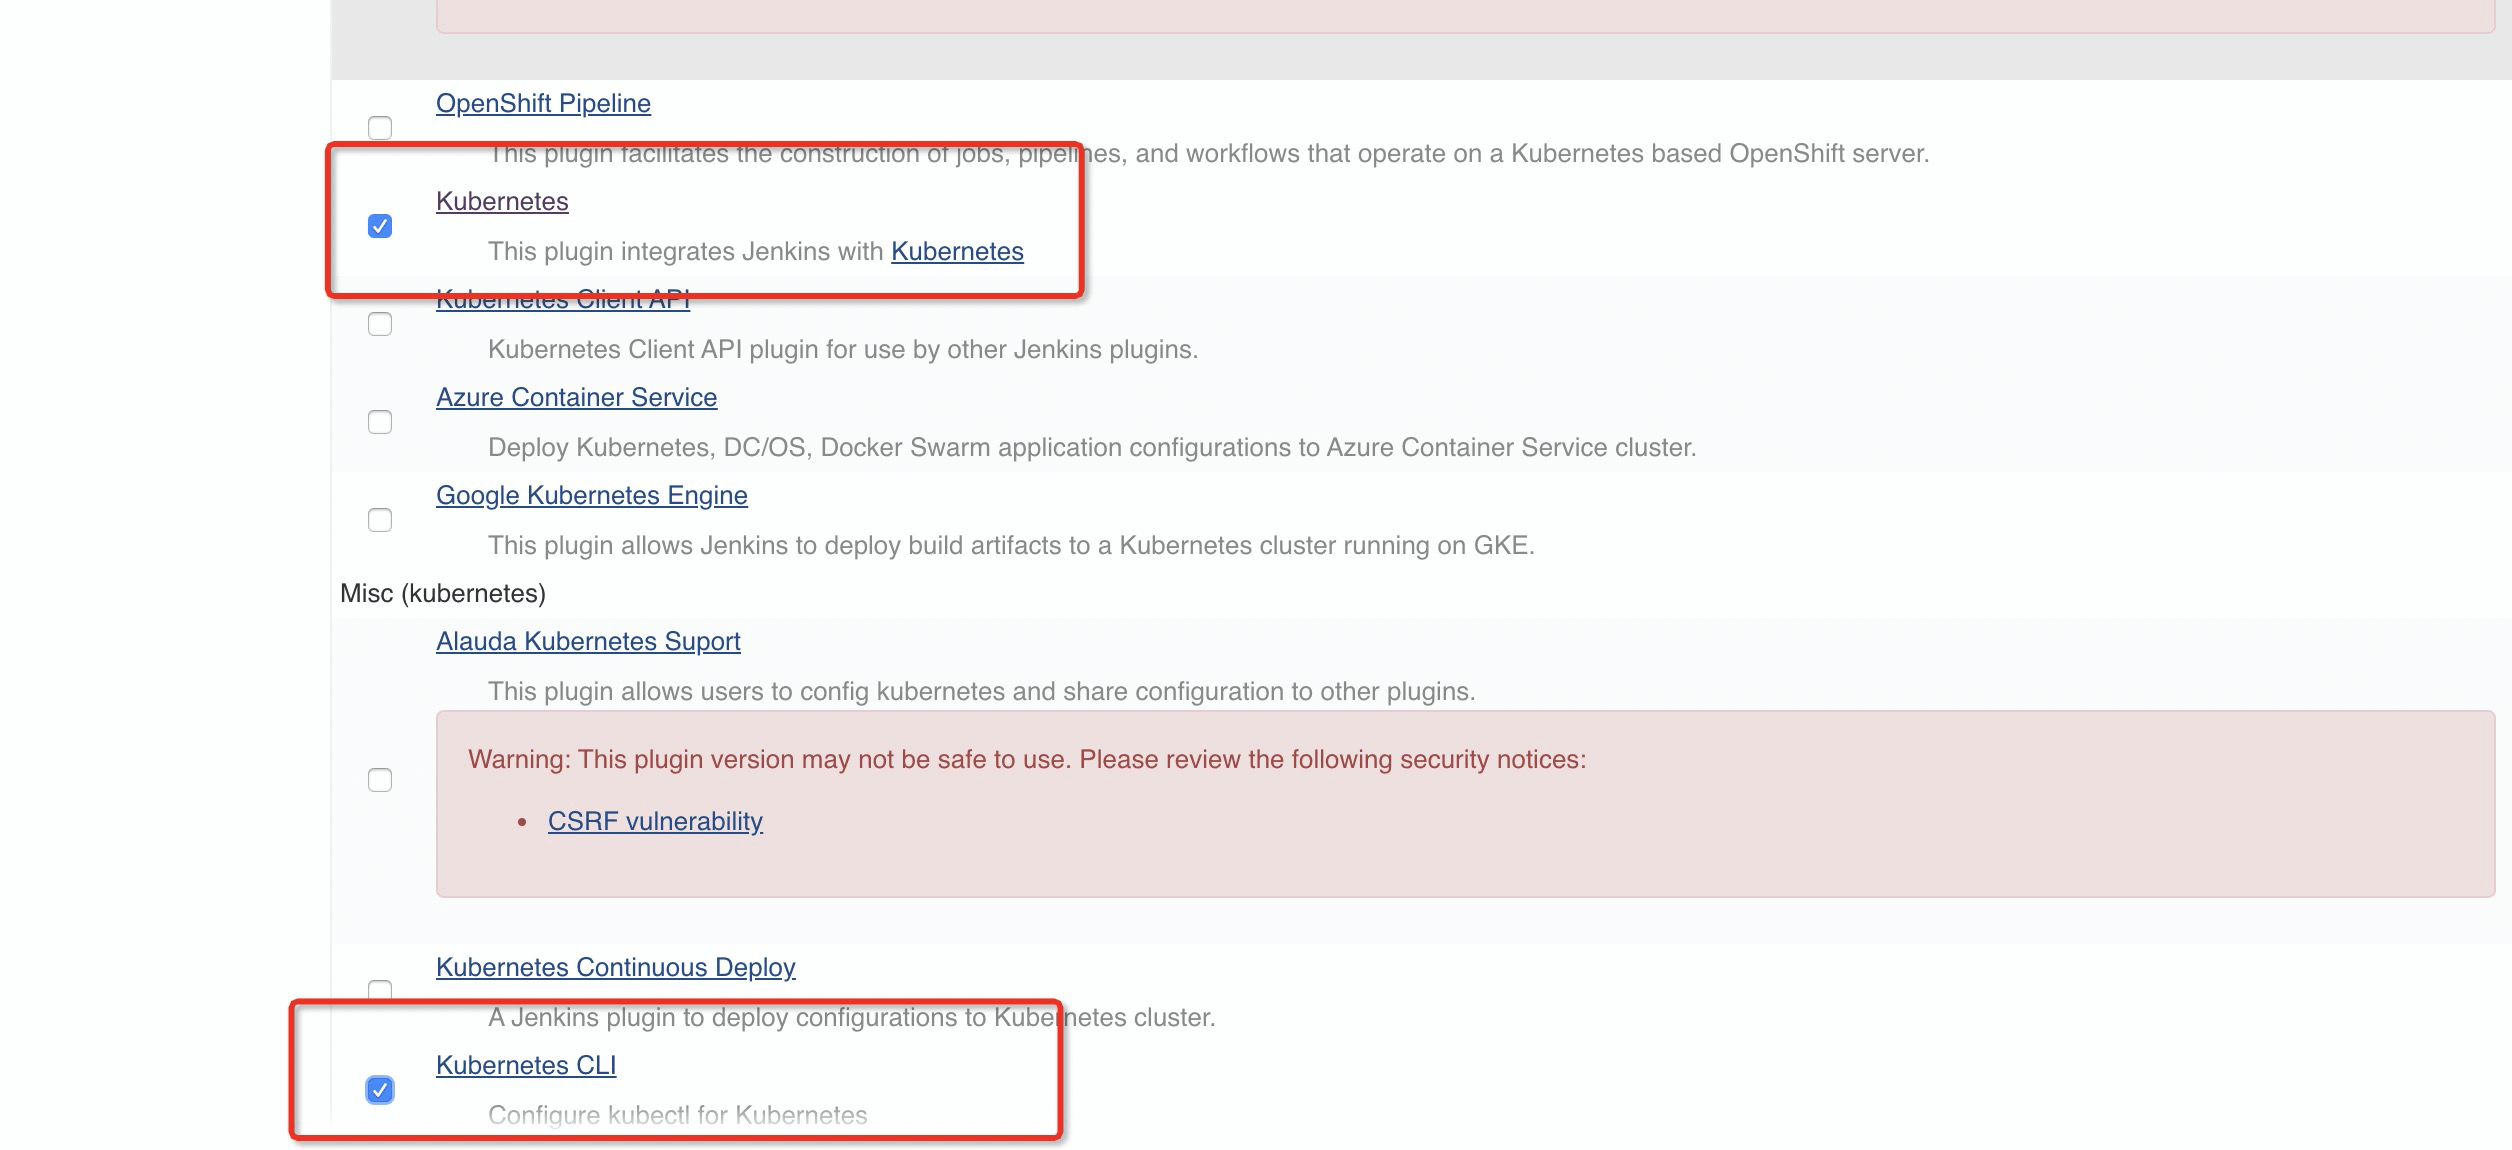Click the Azure 'Deploy Kubernetes, DC/OS' description
Screen dimensions: 2512x1150
[x=1092, y=447]
